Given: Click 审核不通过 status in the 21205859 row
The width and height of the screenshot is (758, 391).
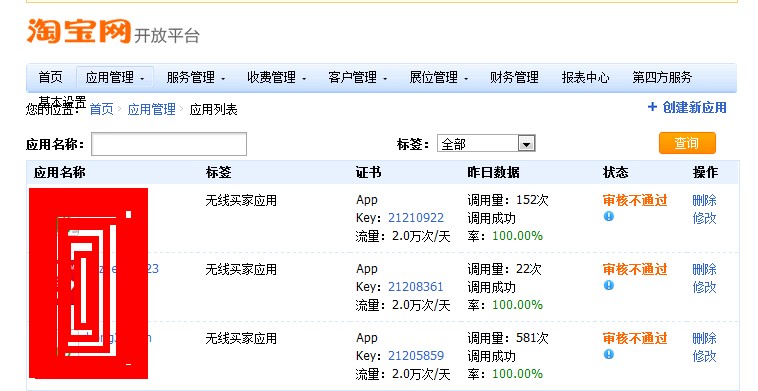Looking at the screenshot, I should 635,338.
